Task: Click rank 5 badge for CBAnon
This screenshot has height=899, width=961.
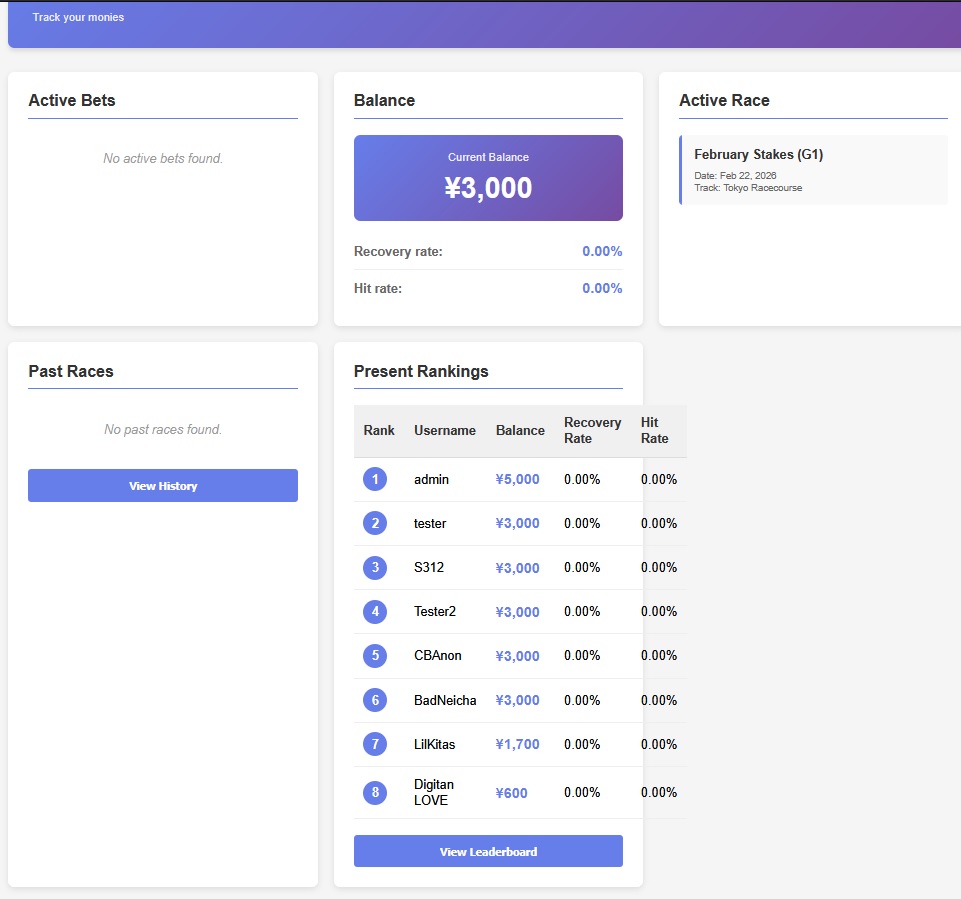Action: coord(375,655)
